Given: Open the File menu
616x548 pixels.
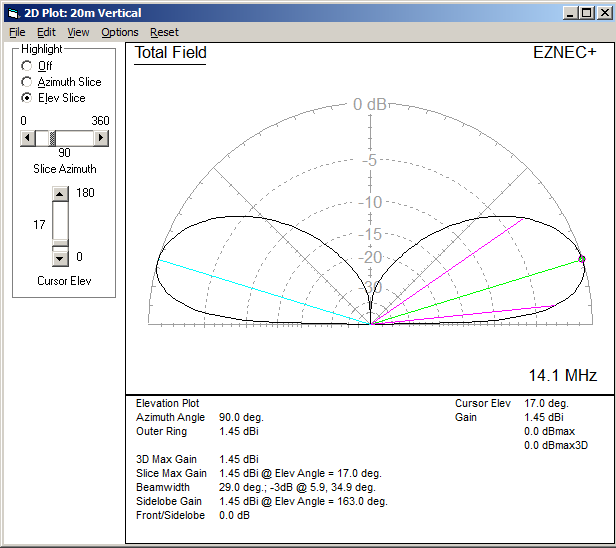Looking at the screenshot, I should (x=17, y=32).
